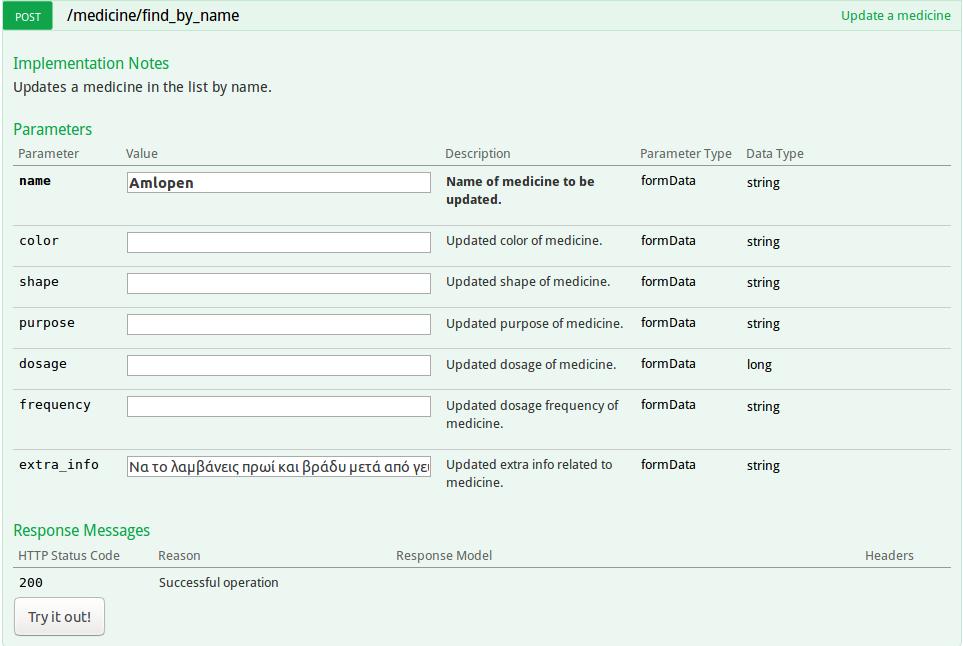Open the /medicine/find_by_name endpoint path link
Image resolution: width=963 pixels, height=646 pixels.
[153, 15]
